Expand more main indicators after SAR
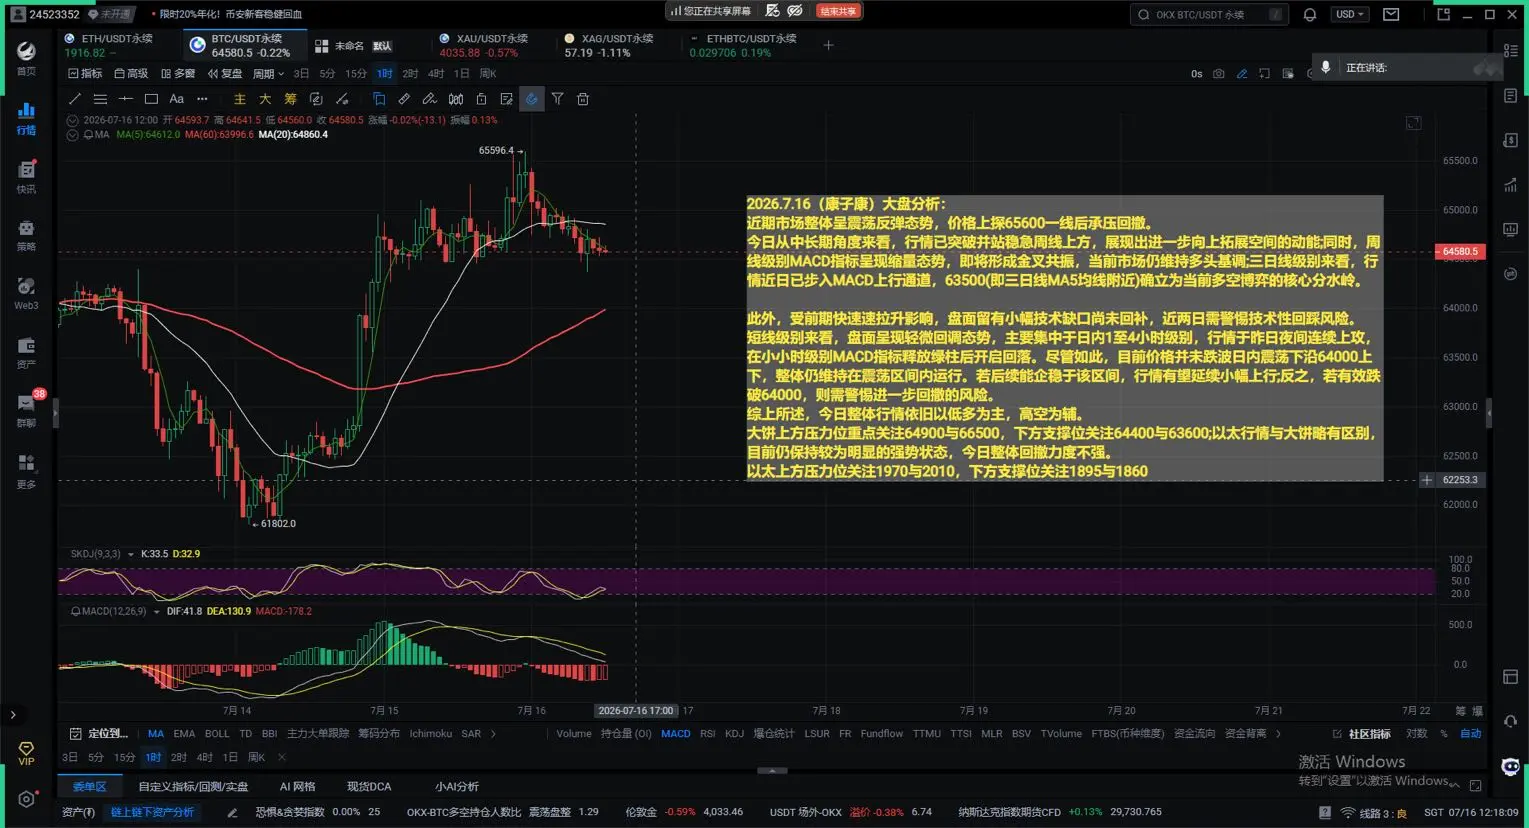Image resolution: width=1529 pixels, height=828 pixels. 493,734
